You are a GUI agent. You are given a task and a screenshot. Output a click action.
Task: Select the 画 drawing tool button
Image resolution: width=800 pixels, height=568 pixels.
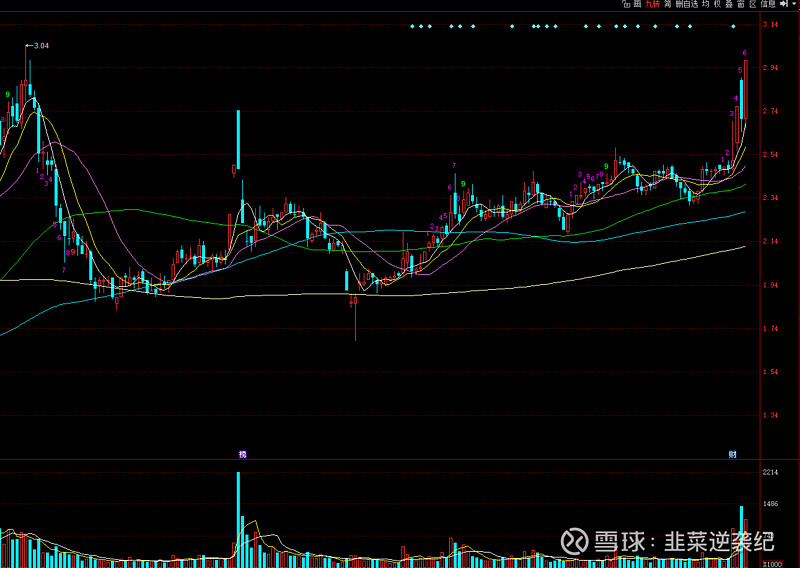[x=637, y=4]
